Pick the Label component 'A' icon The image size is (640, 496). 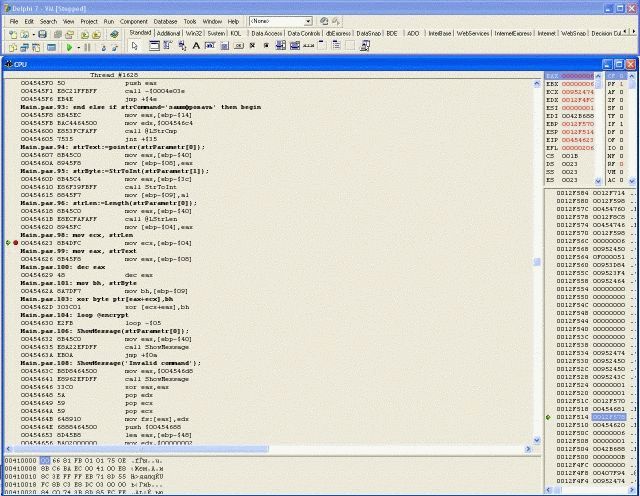196,46
